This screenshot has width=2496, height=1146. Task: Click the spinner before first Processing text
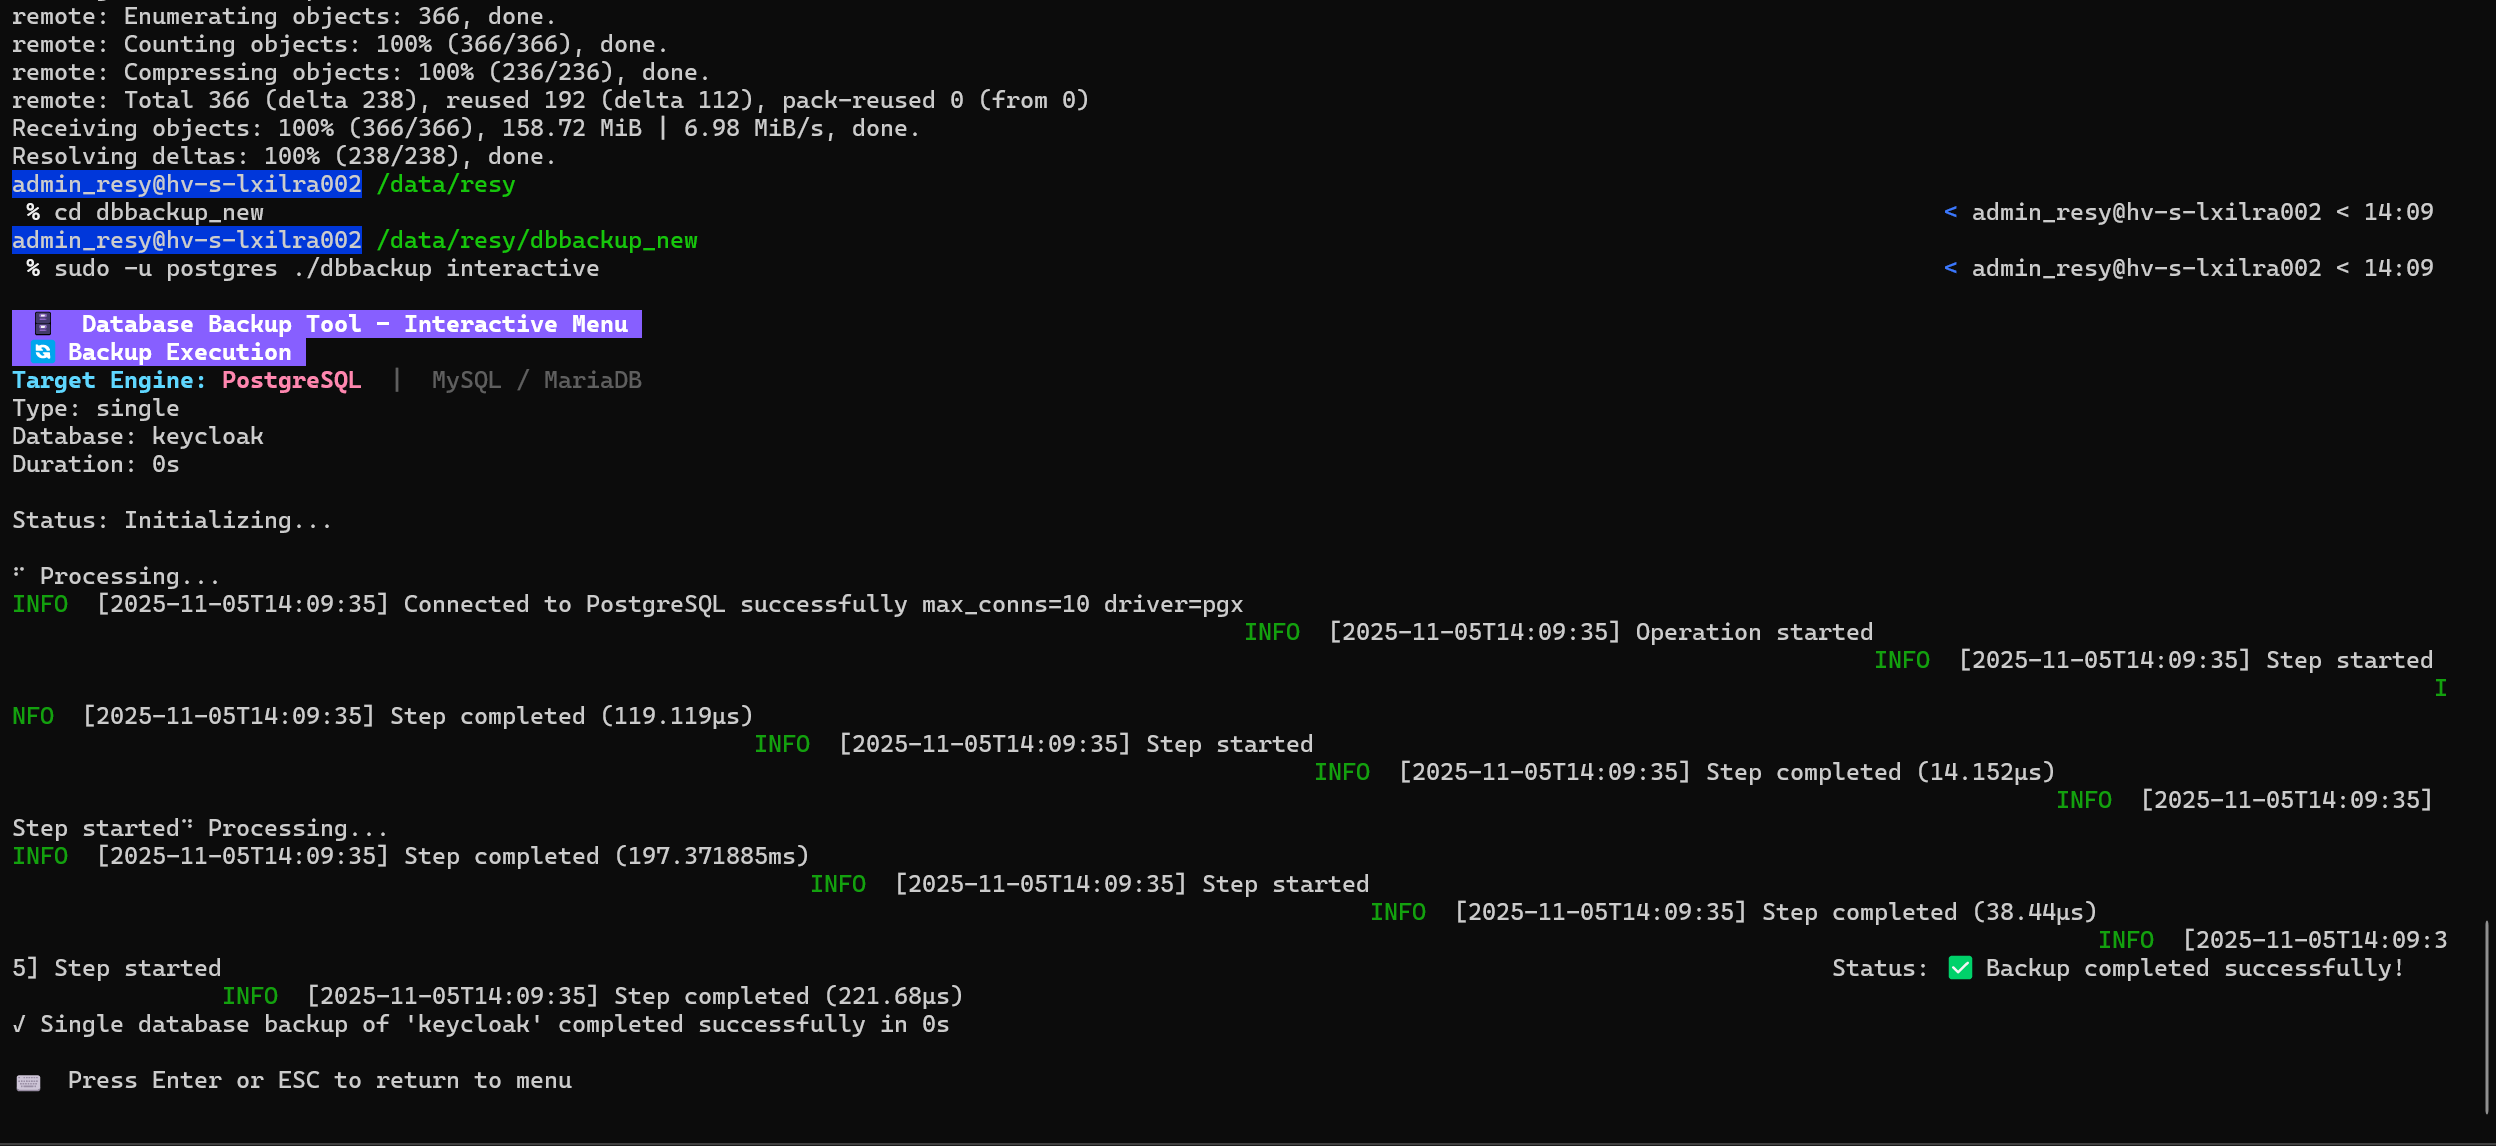coord(19,574)
